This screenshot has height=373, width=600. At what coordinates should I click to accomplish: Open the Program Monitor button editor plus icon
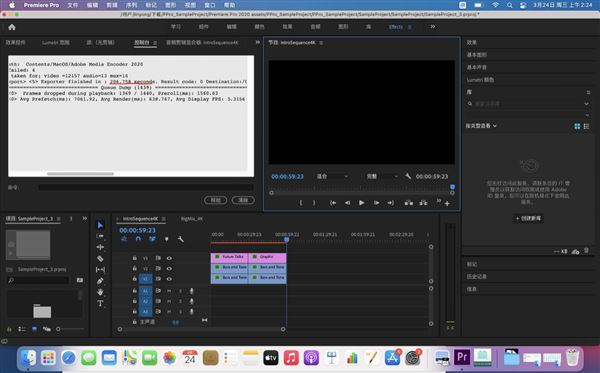click(x=447, y=203)
